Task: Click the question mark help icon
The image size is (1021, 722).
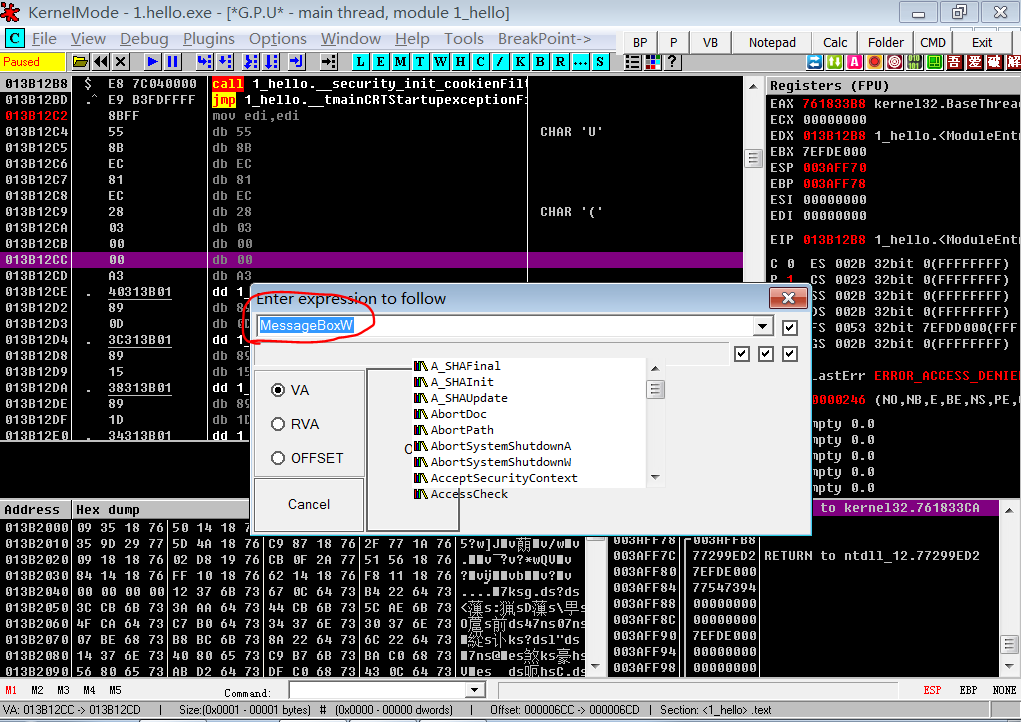Action: coord(672,62)
